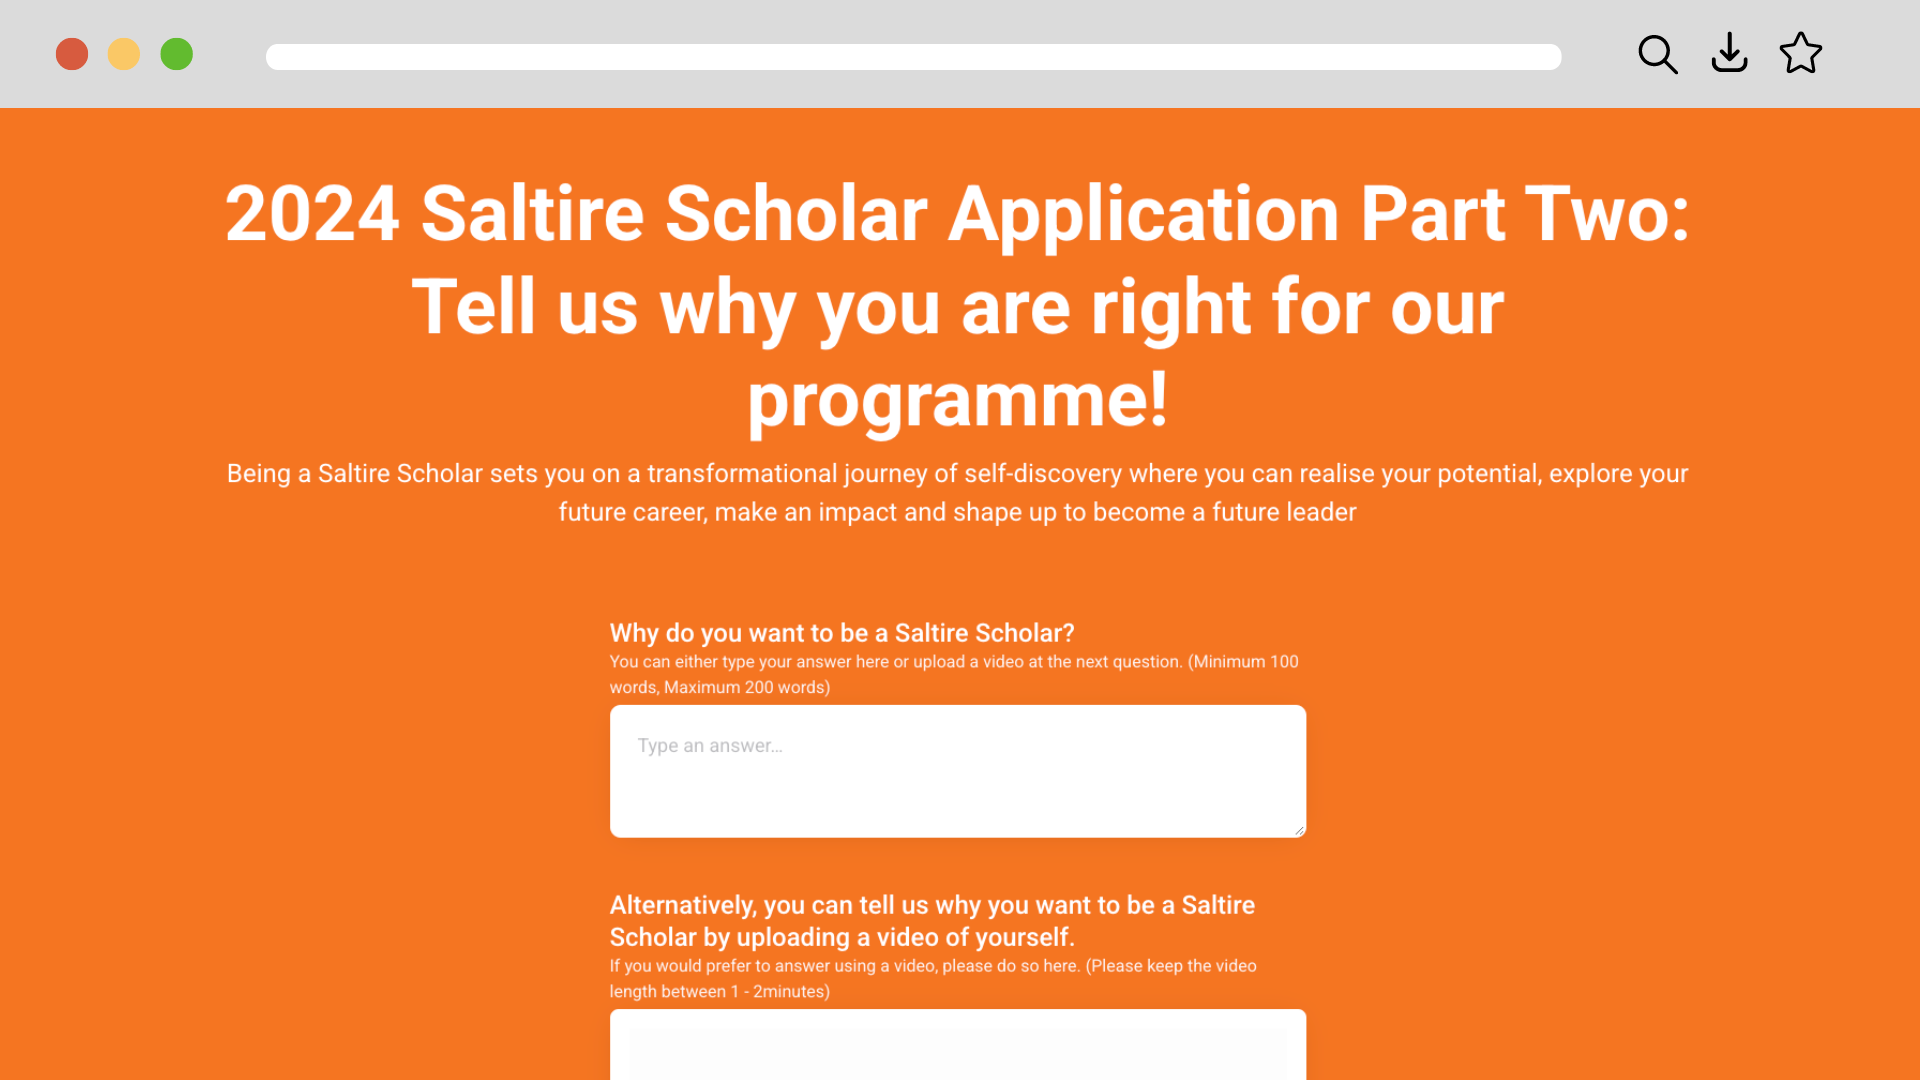This screenshot has width=1920, height=1080.
Task: Click the magnifying glass search icon
Action: coord(1657,54)
